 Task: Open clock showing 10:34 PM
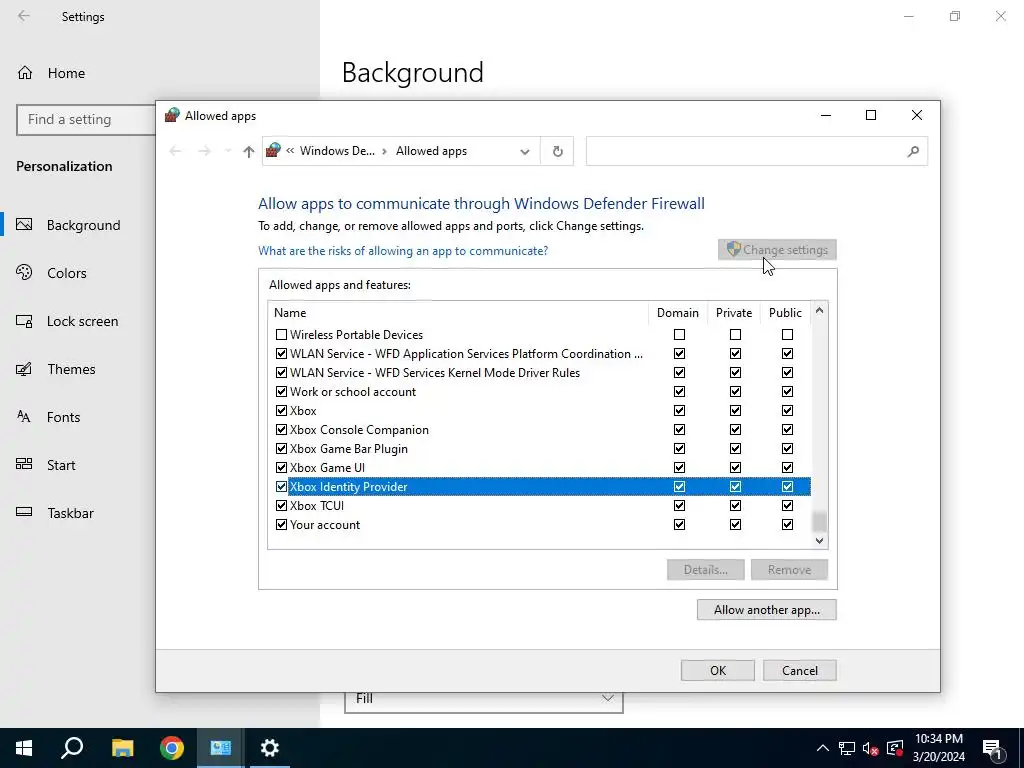[x=938, y=748]
